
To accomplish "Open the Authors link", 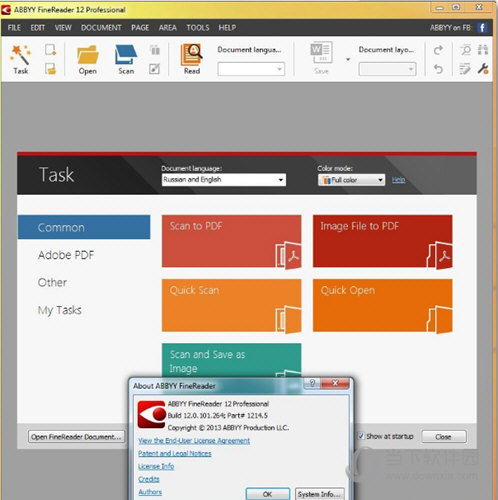I will 150,492.
